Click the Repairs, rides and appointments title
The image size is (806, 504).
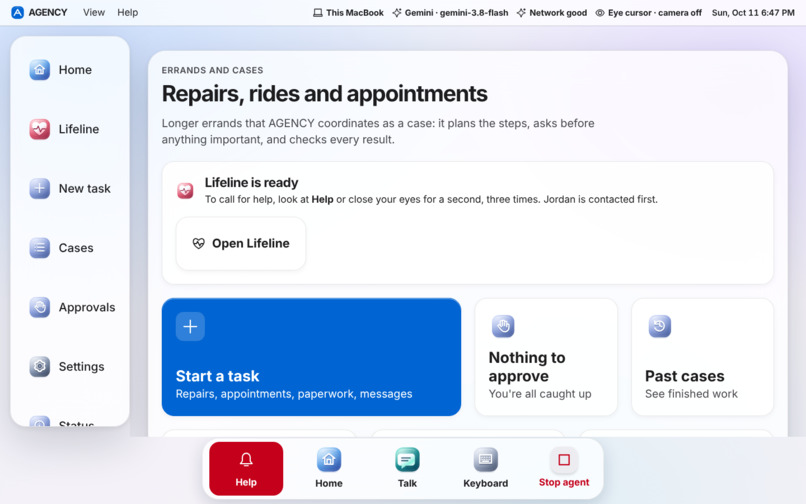324,94
